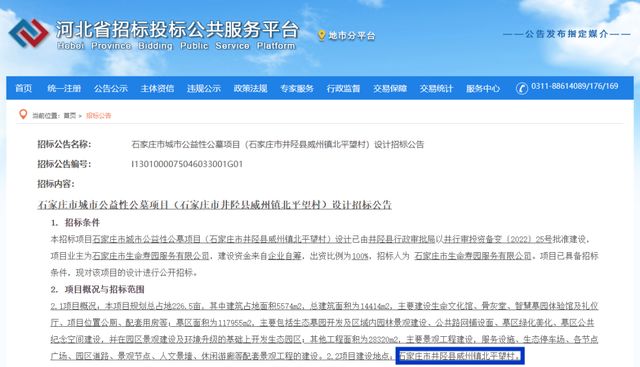Open 违规公示 menu item
Viewport: 640px width, 367px height.
pos(204,88)
